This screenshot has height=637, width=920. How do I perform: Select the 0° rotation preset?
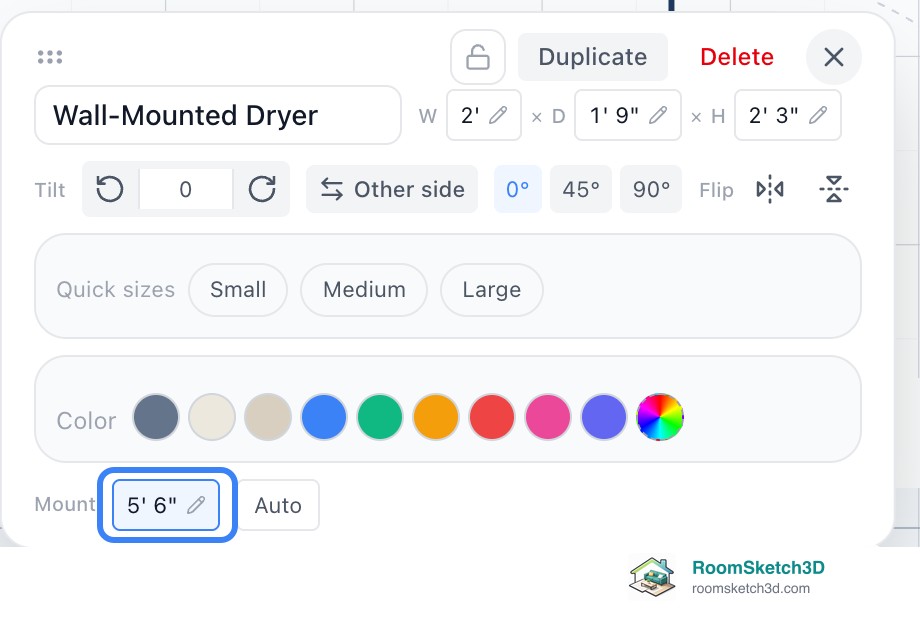(x=518, y=189)
